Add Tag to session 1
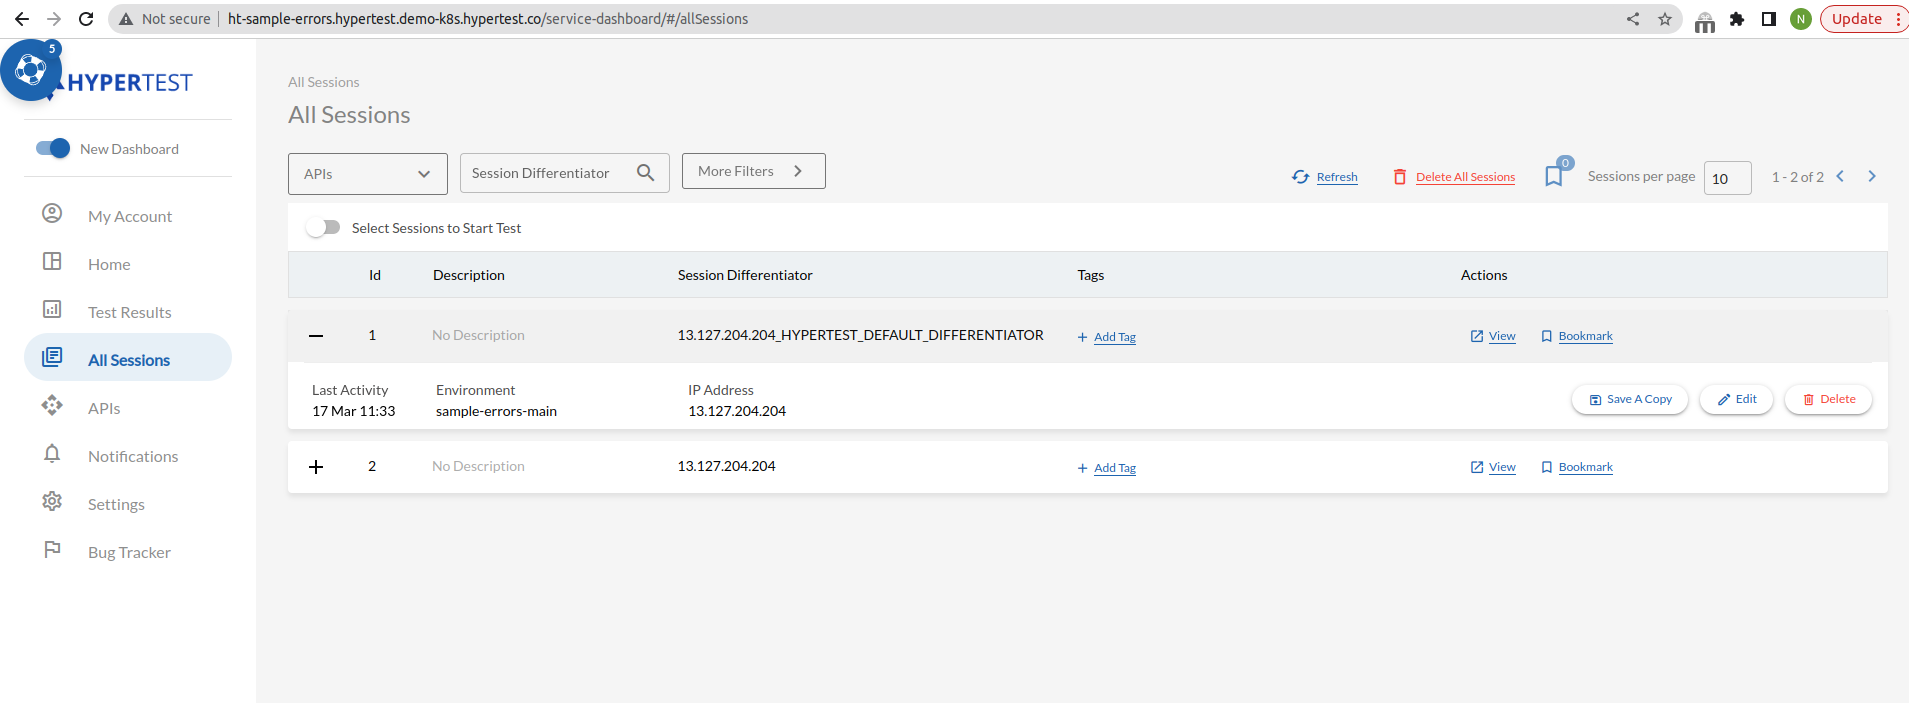 (1106, 337)
